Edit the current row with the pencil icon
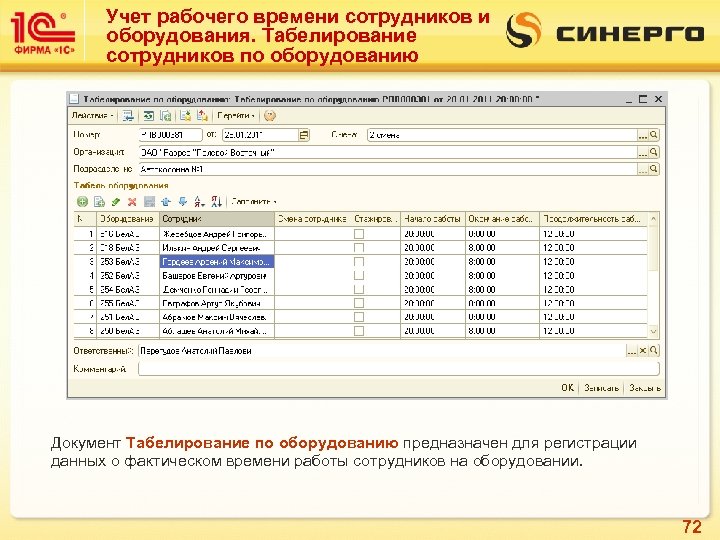The width and height of the screenshot is (720, 540). [x=116, y=201]
